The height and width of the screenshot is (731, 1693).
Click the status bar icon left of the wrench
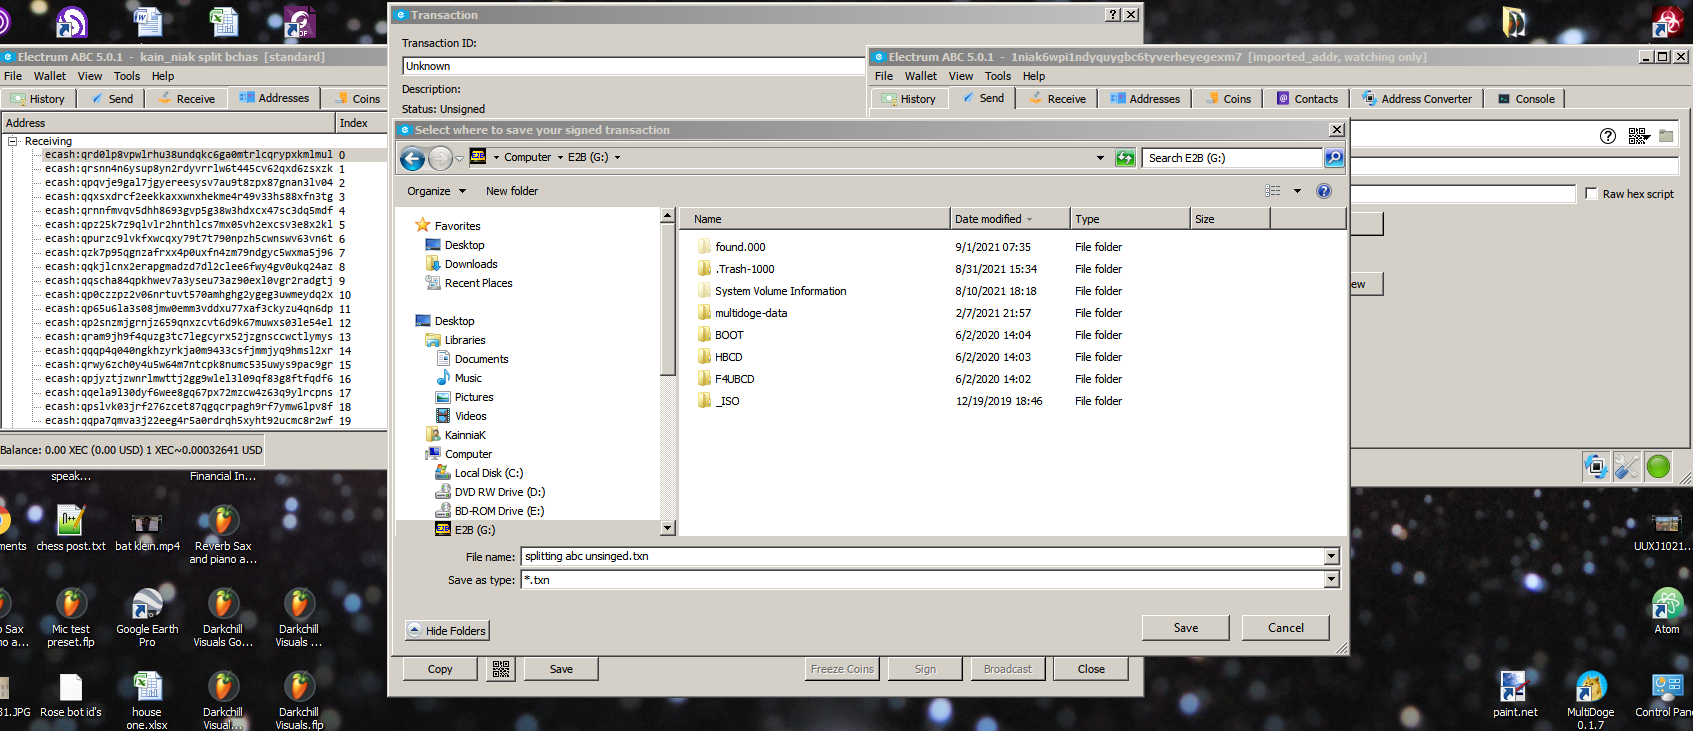pyautogui.click(x=1596, y=466)
